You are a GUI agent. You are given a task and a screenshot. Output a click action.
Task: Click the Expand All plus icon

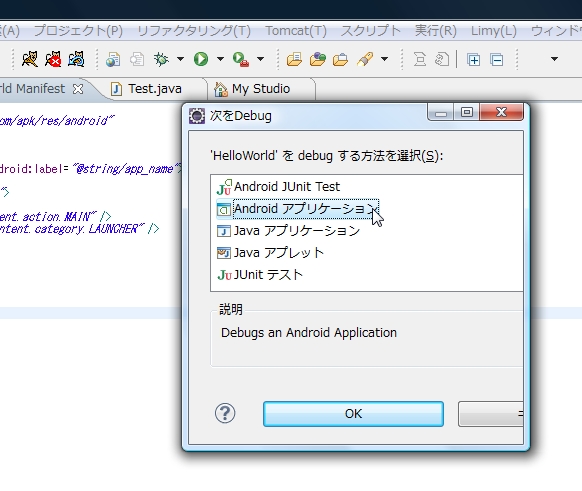(474, 60)
